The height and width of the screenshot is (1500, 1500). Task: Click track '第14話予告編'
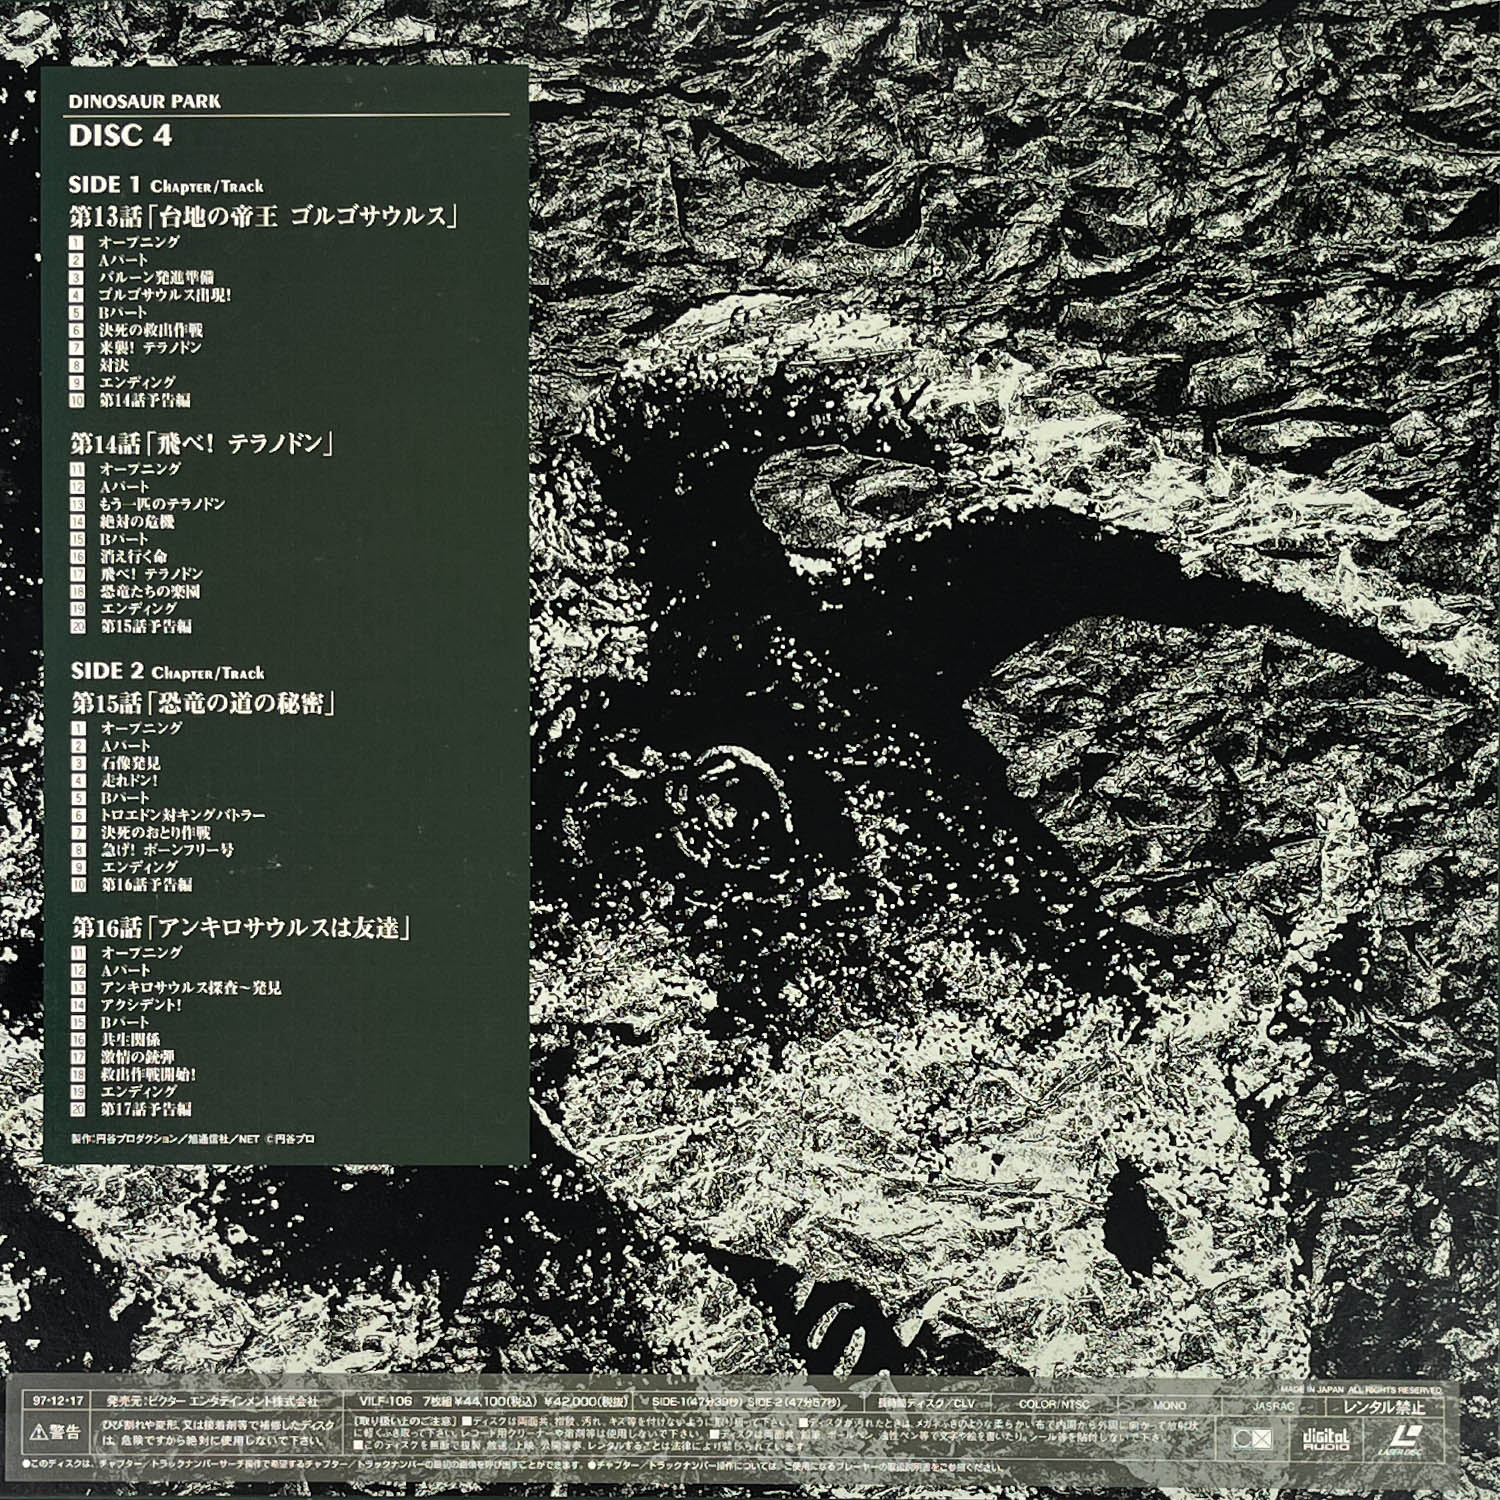145,400
